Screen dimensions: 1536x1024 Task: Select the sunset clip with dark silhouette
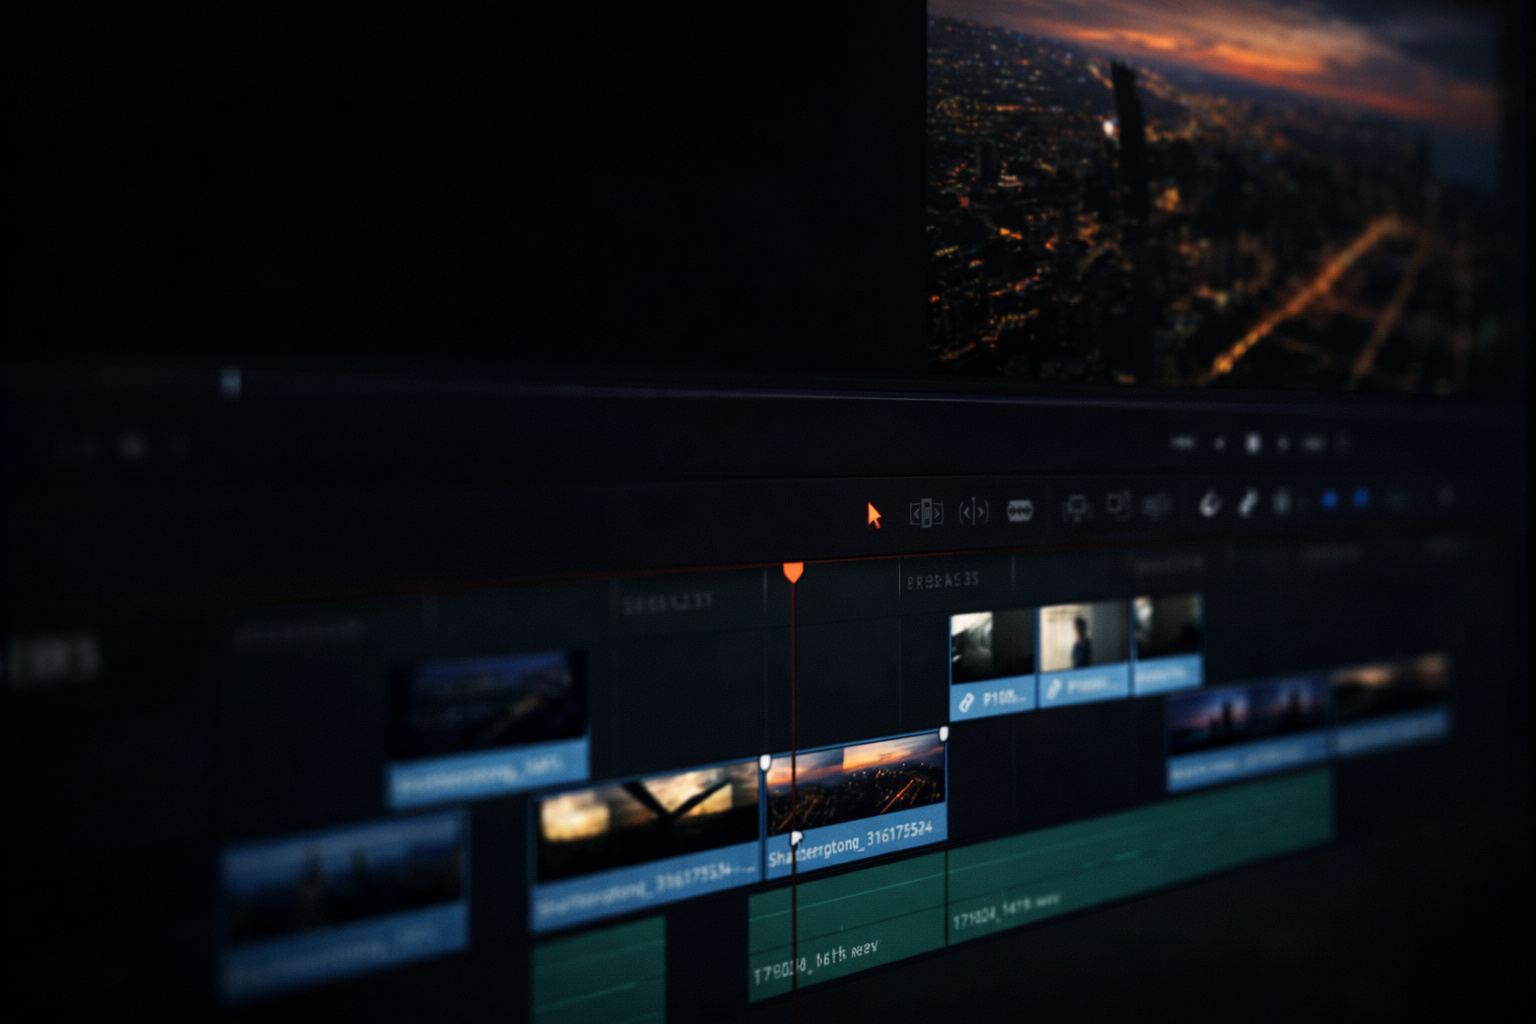[646, 845]
